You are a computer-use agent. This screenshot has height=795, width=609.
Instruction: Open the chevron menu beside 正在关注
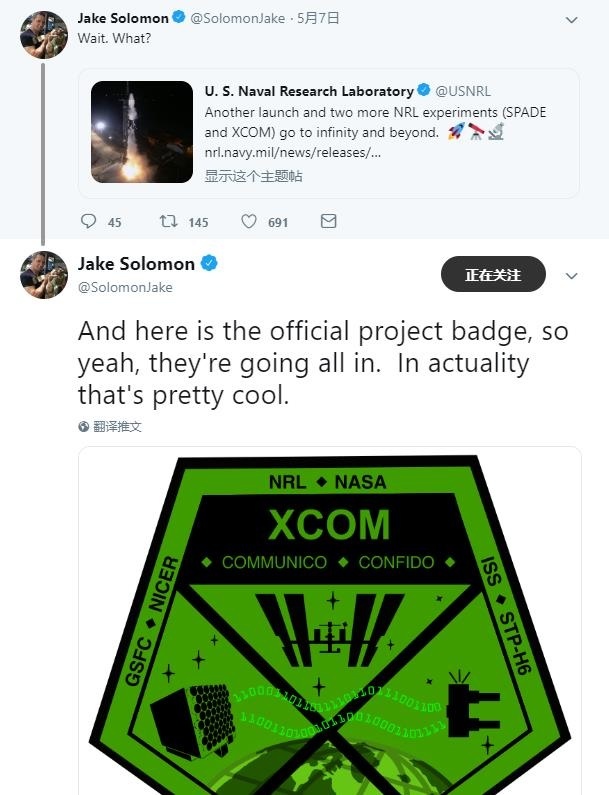click(x=572, y=276)
